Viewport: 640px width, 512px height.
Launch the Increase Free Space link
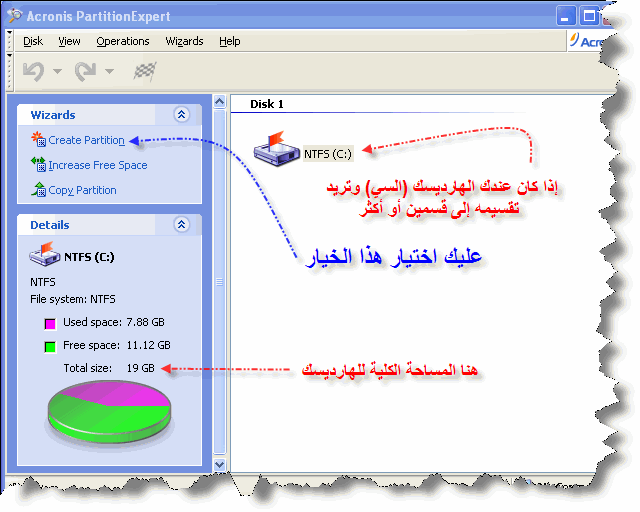coord(98,165)
